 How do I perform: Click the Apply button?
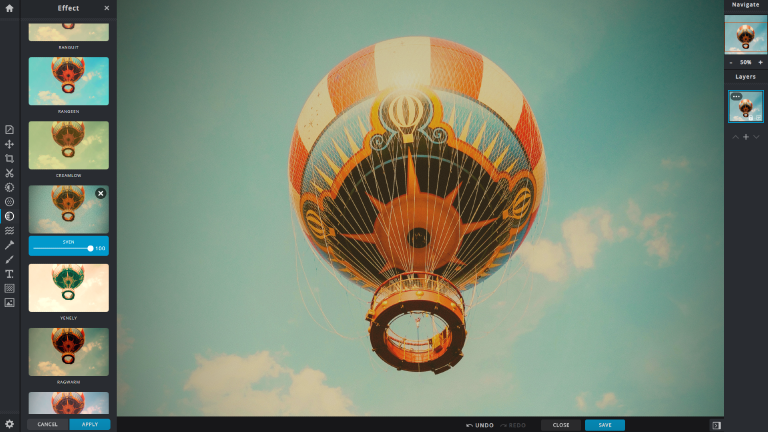click(90, 424)
